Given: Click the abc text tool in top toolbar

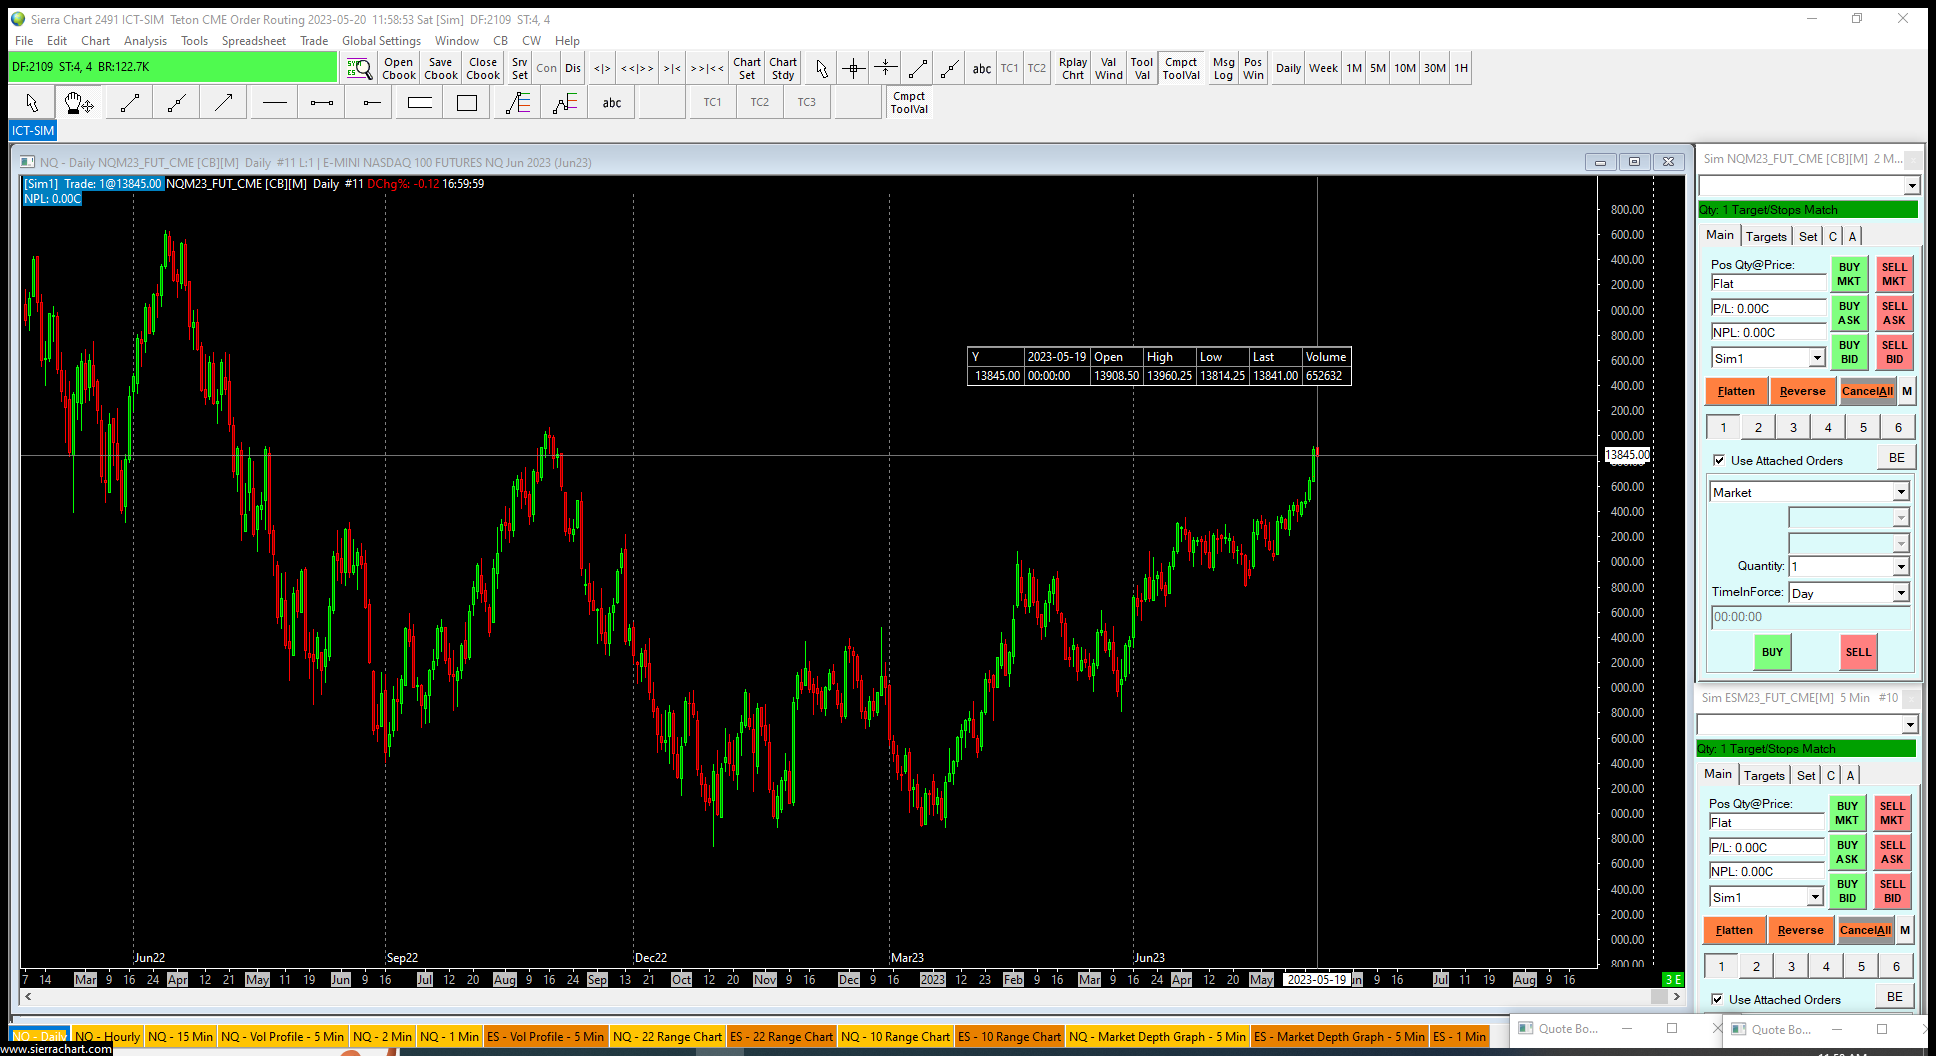Looking at the screenshot, I should tap(982, 68).
